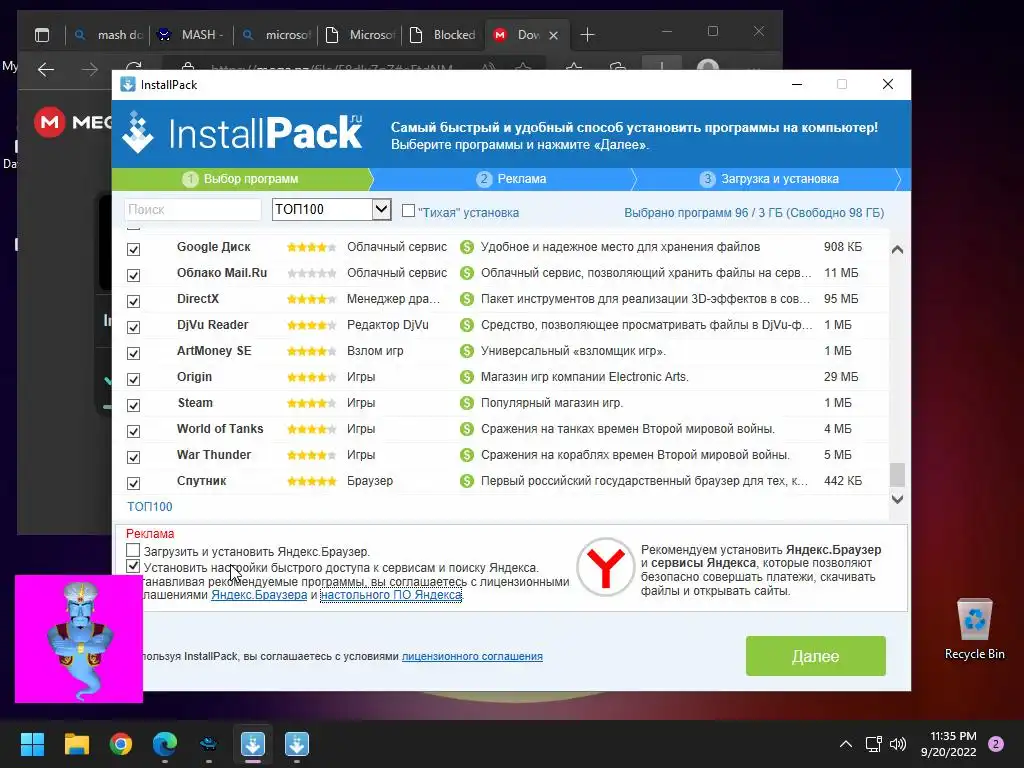Open Recycle Bin on desktop
The width and height of the screenshot is (1024, 768).
click(974, 629)
